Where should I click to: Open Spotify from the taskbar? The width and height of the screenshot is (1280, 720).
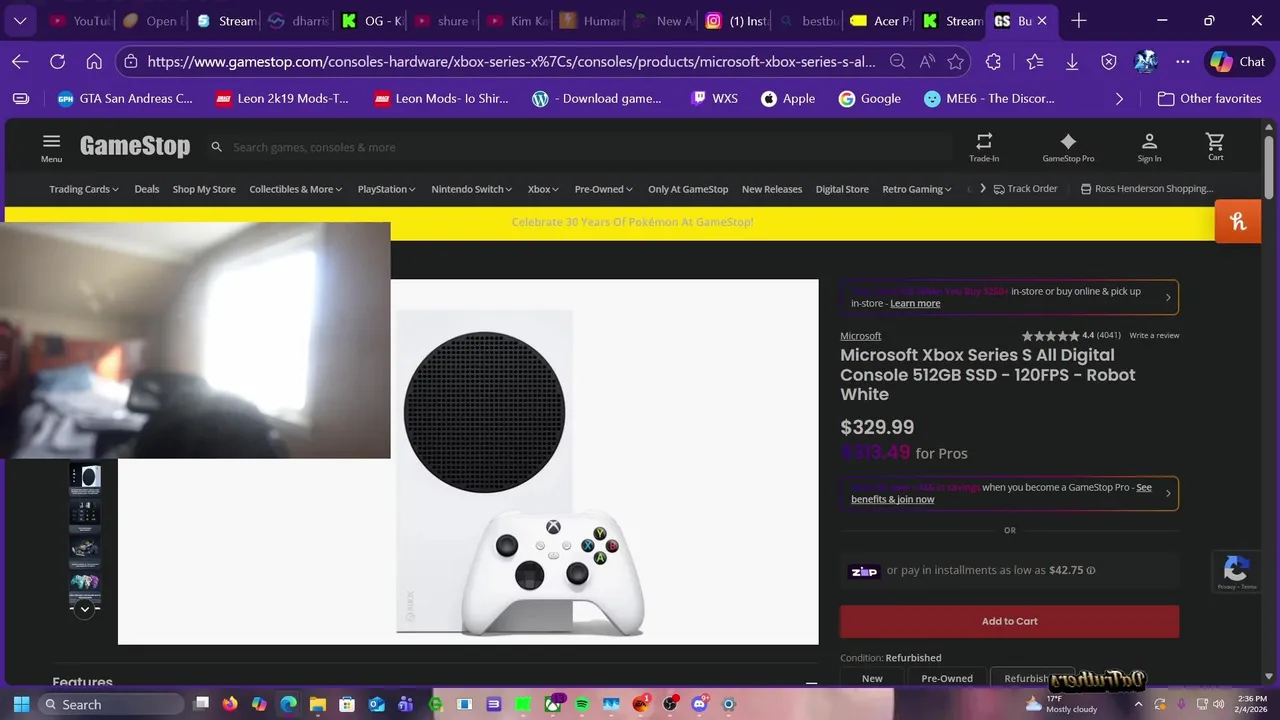[x=582, y=704]
